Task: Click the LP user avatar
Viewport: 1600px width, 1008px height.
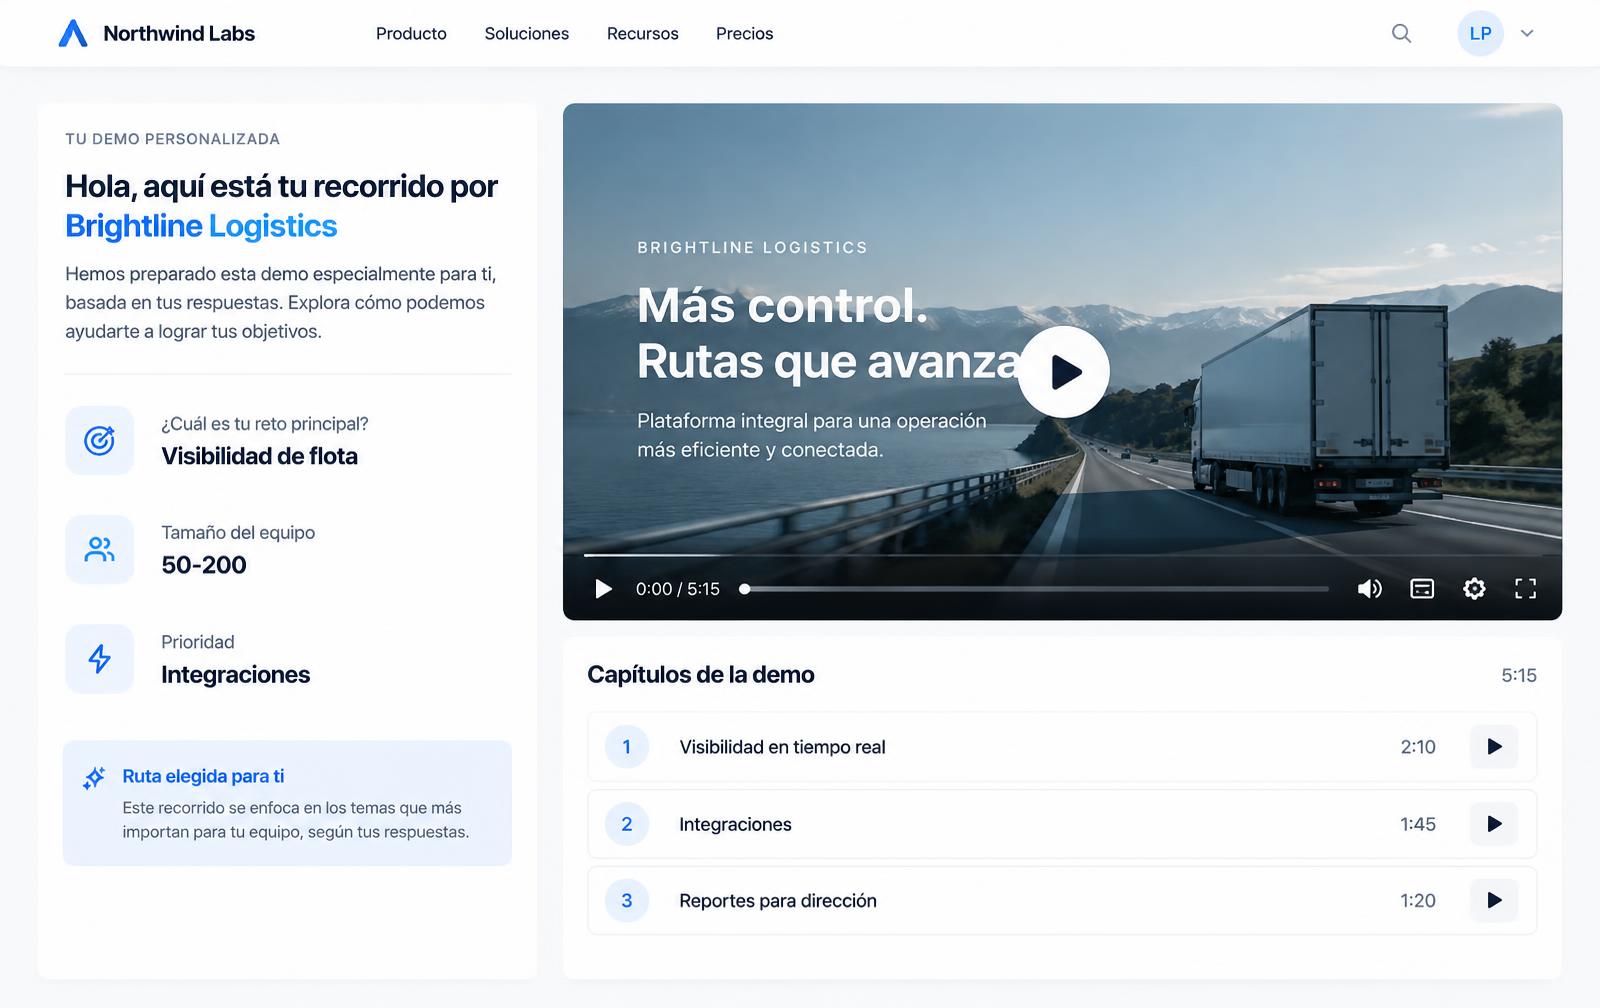Action: pyautogui.click(x=1480, y=33)
